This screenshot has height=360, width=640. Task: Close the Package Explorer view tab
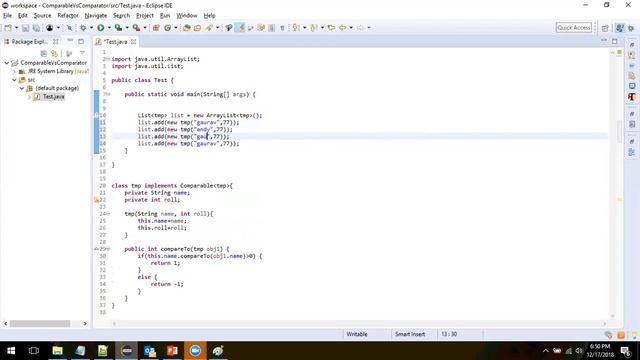(56, 42)
